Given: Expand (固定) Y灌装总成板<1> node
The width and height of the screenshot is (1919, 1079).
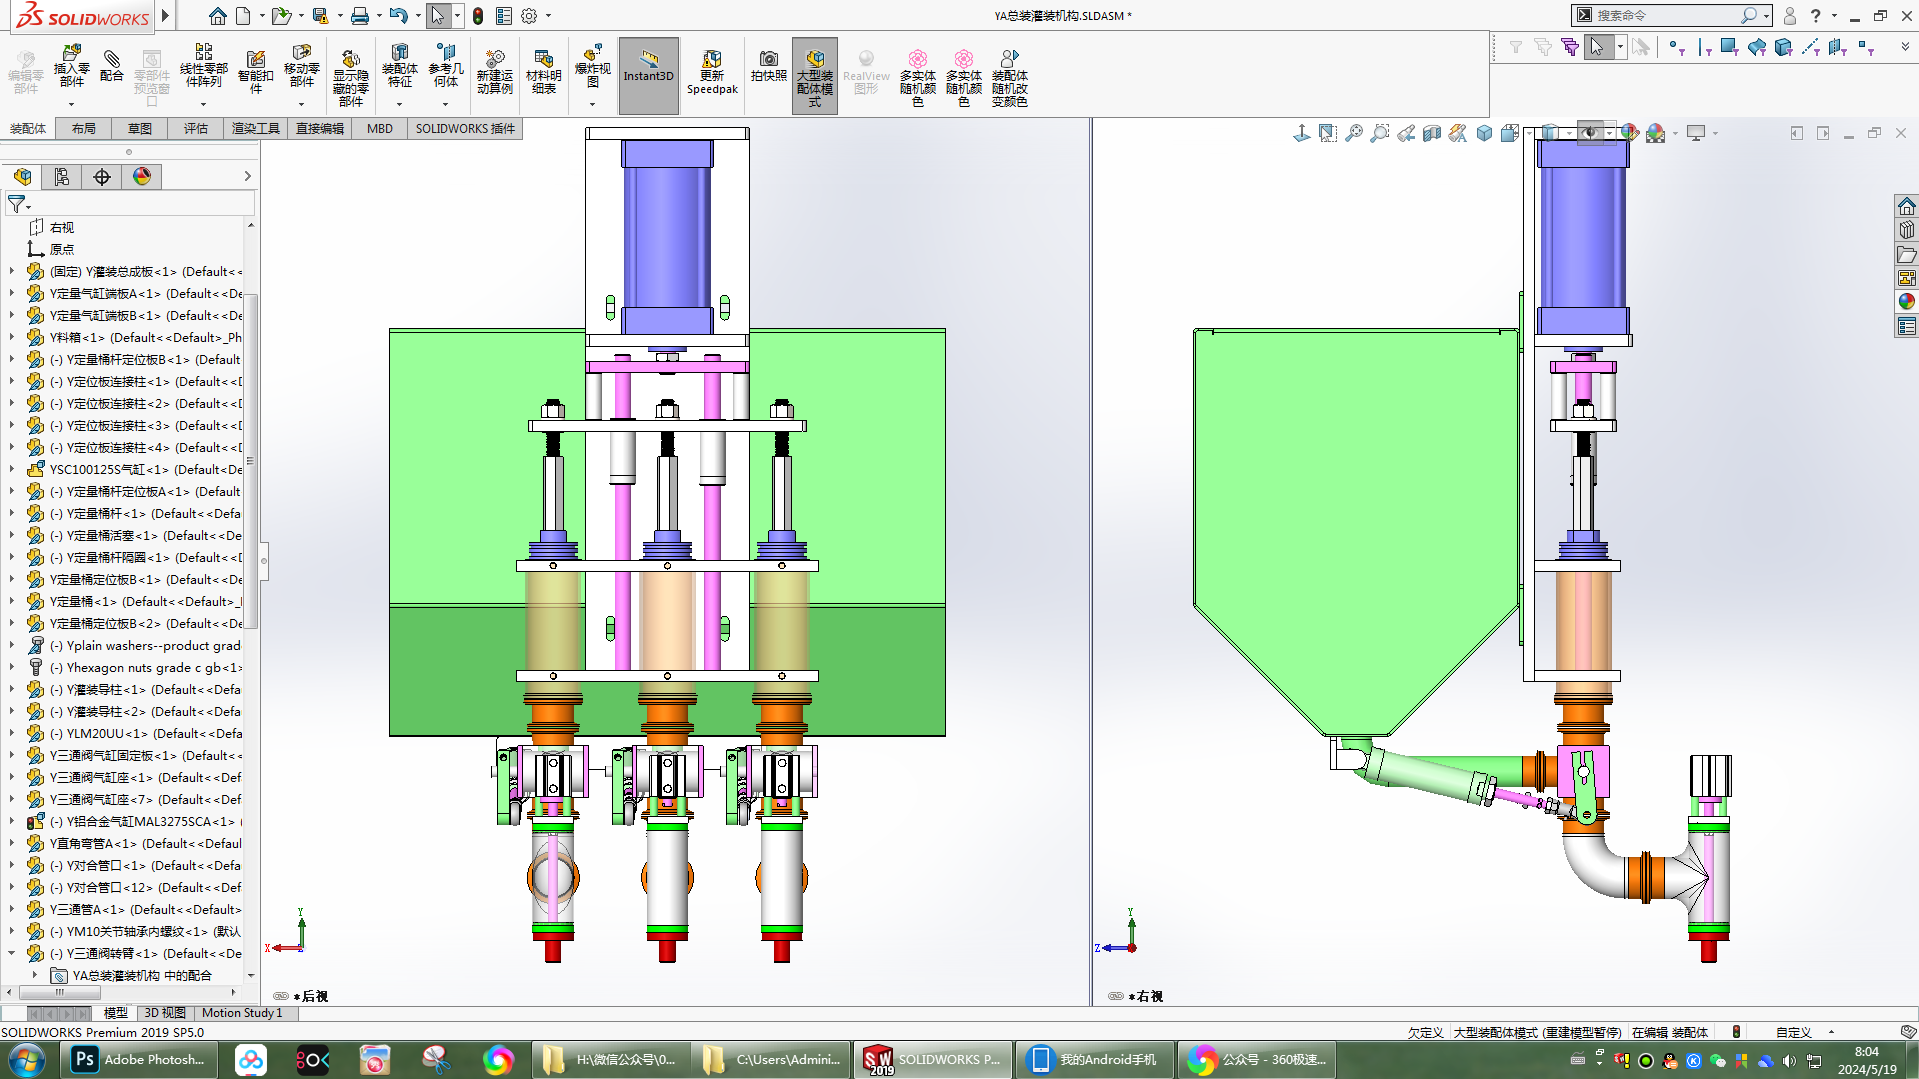Looking at the screenshot, I should tap(12, 271).
